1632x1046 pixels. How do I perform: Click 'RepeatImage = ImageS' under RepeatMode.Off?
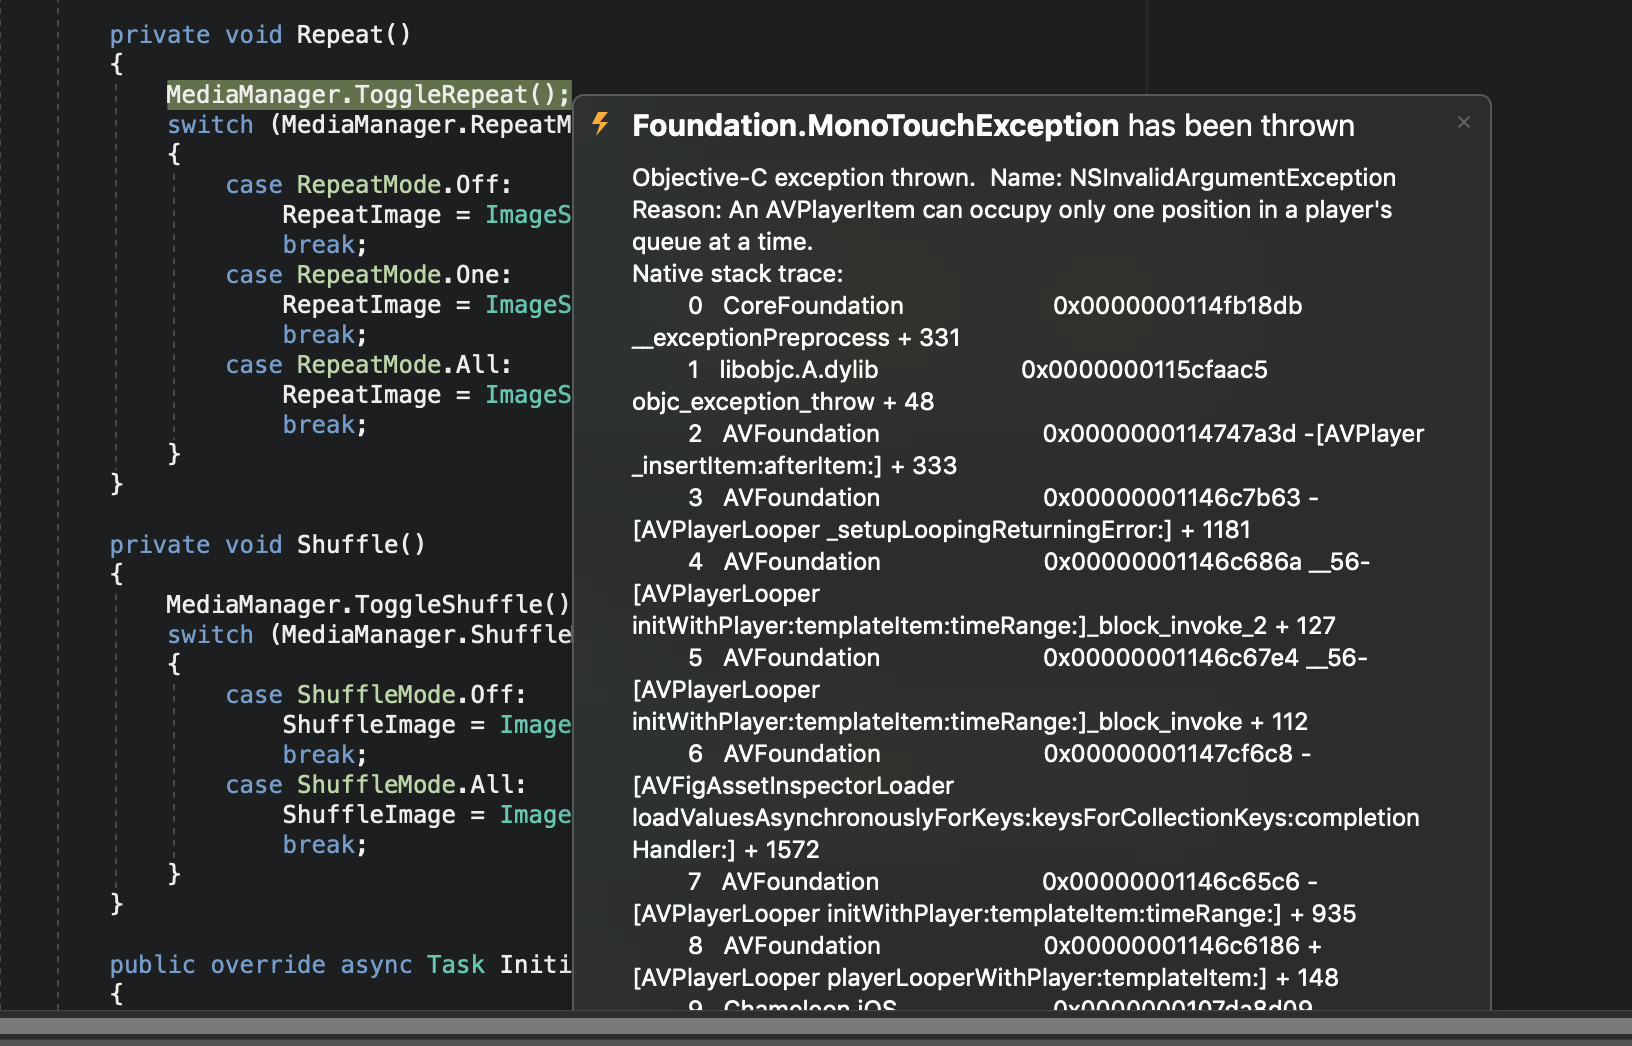tap(426, 214)
